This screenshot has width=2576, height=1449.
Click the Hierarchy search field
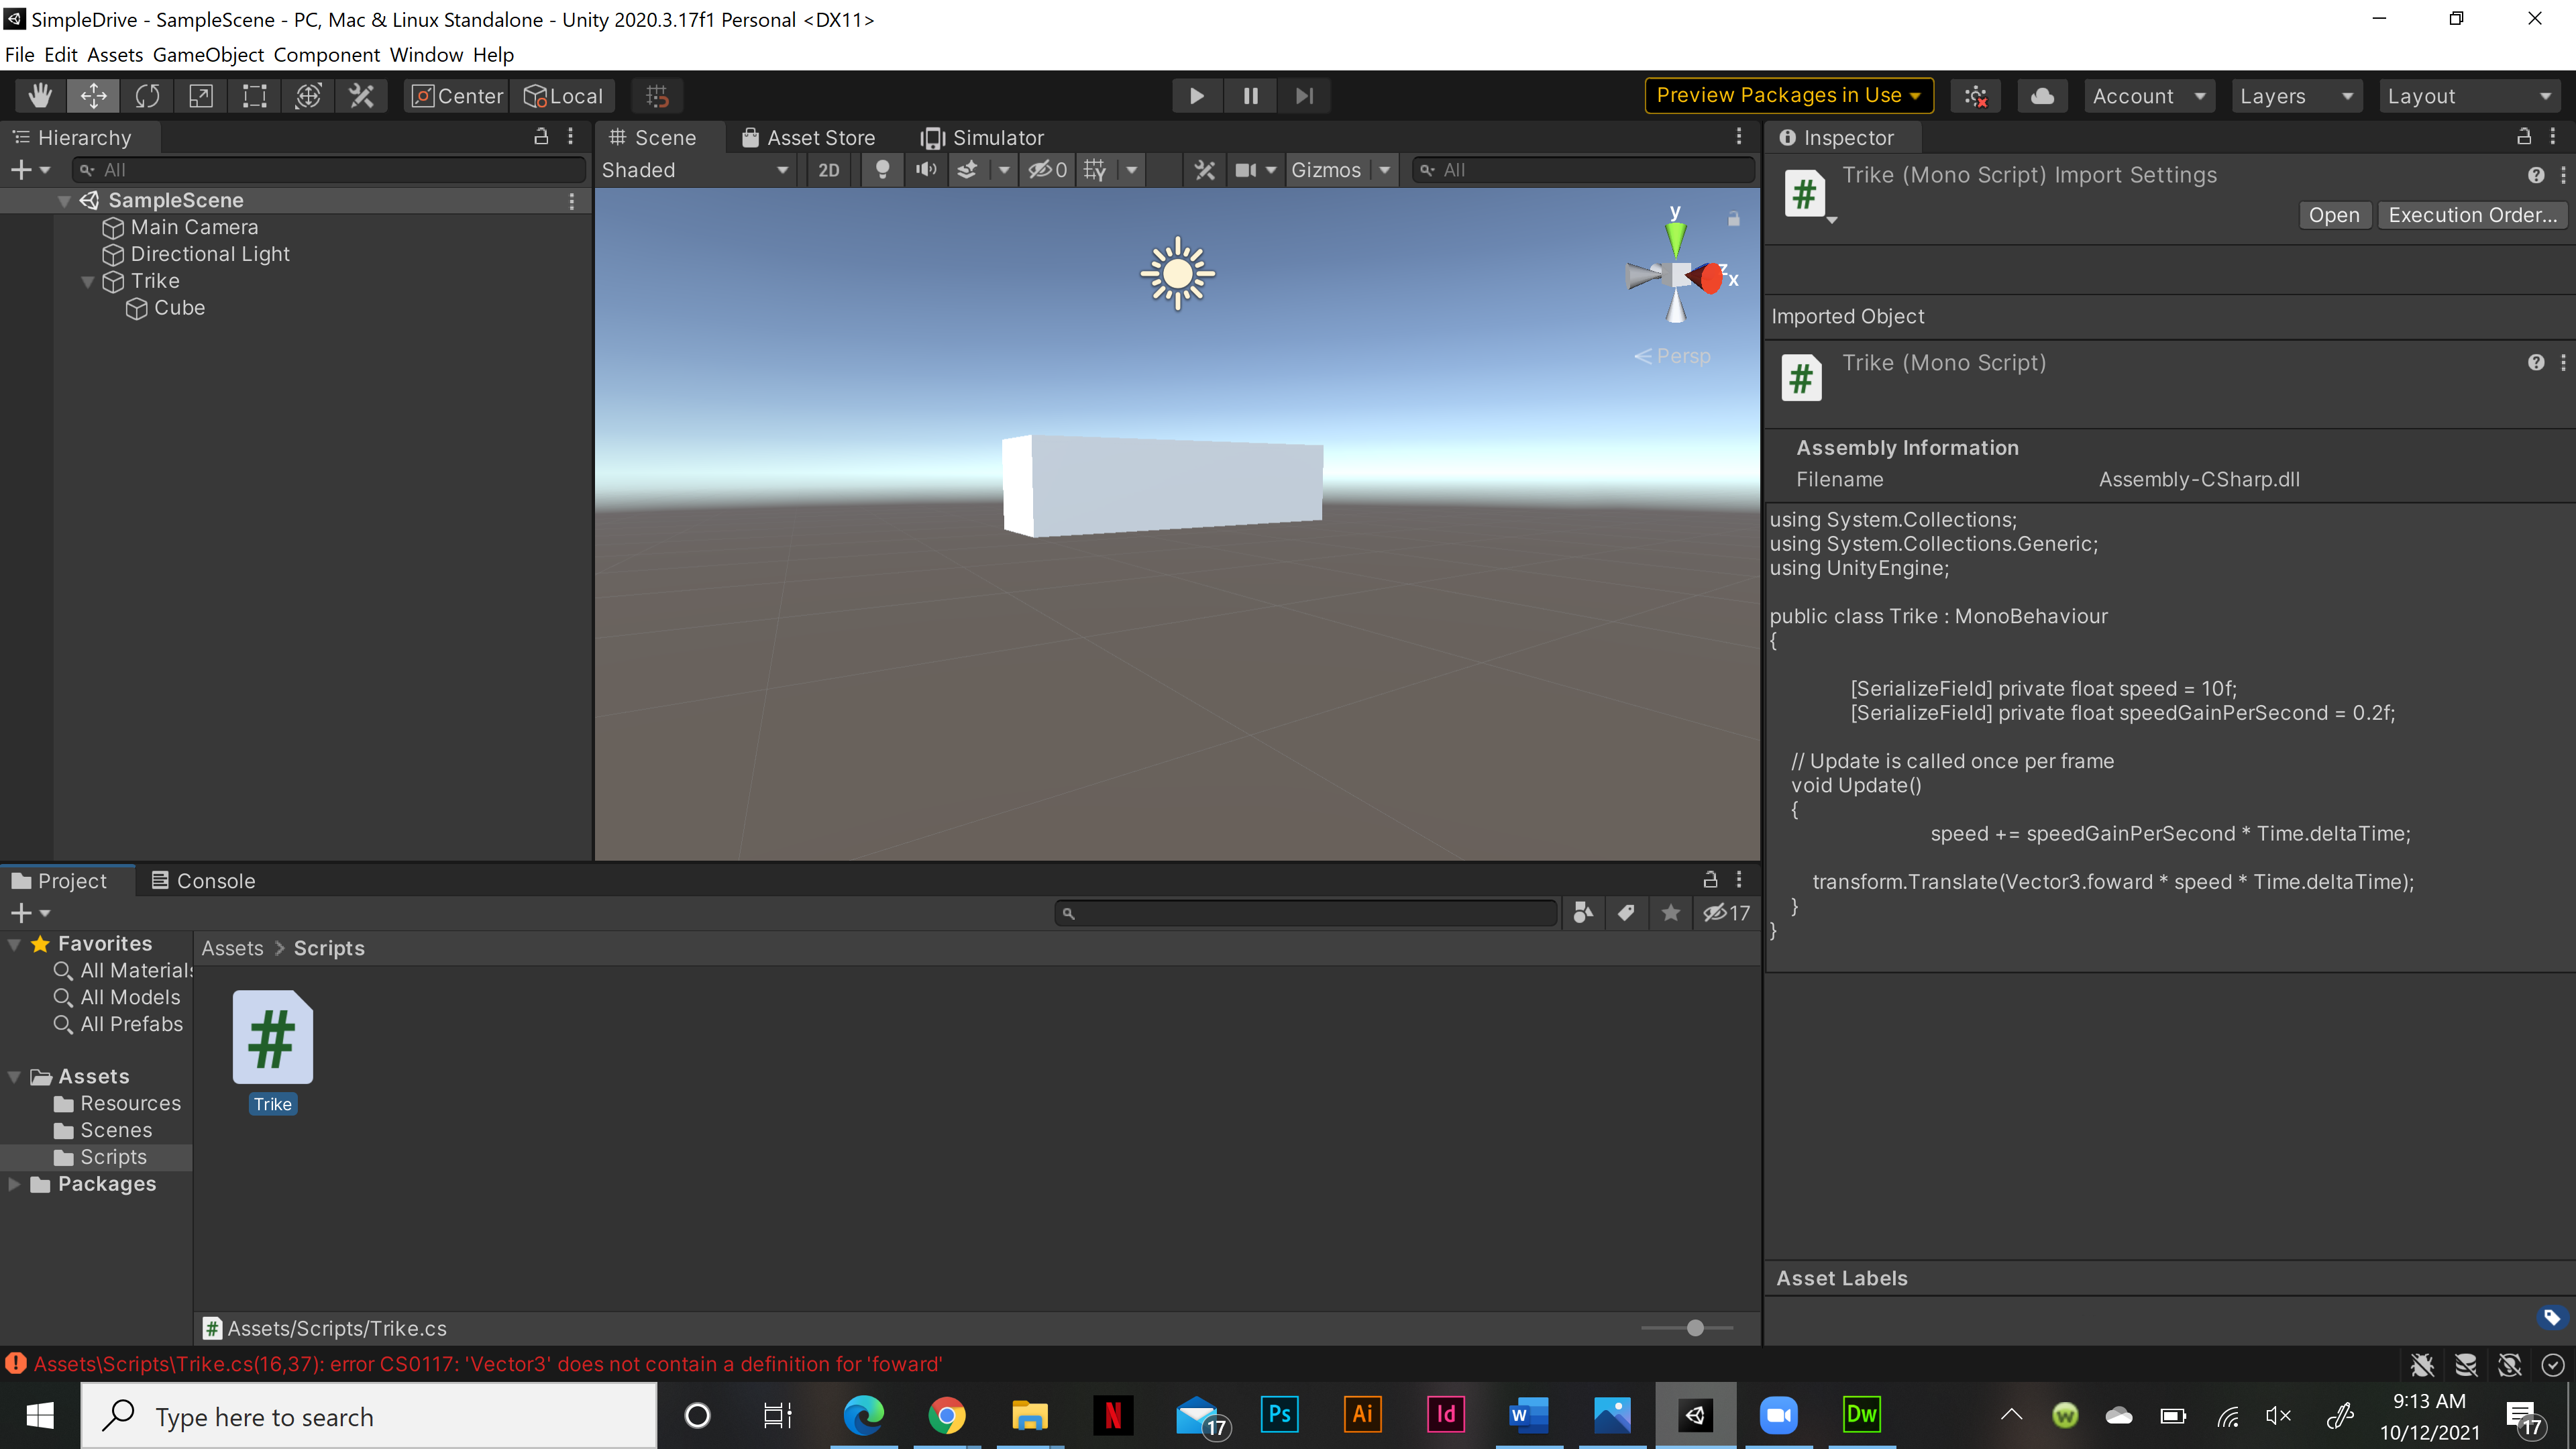pos(330,171)
